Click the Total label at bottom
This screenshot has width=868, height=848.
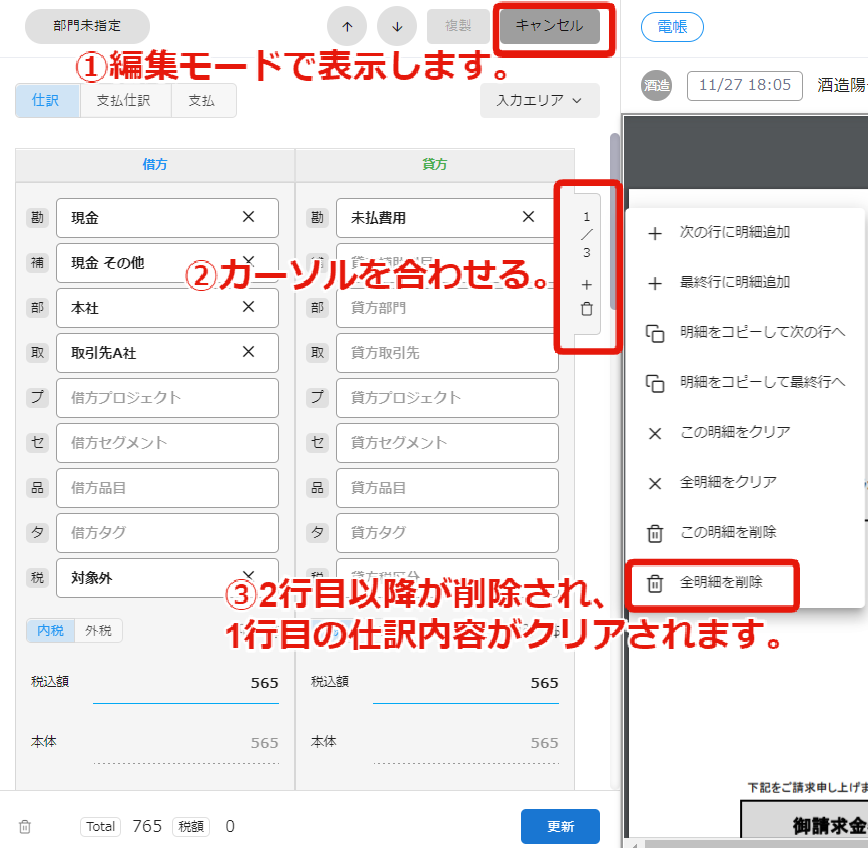pos(100,826)
